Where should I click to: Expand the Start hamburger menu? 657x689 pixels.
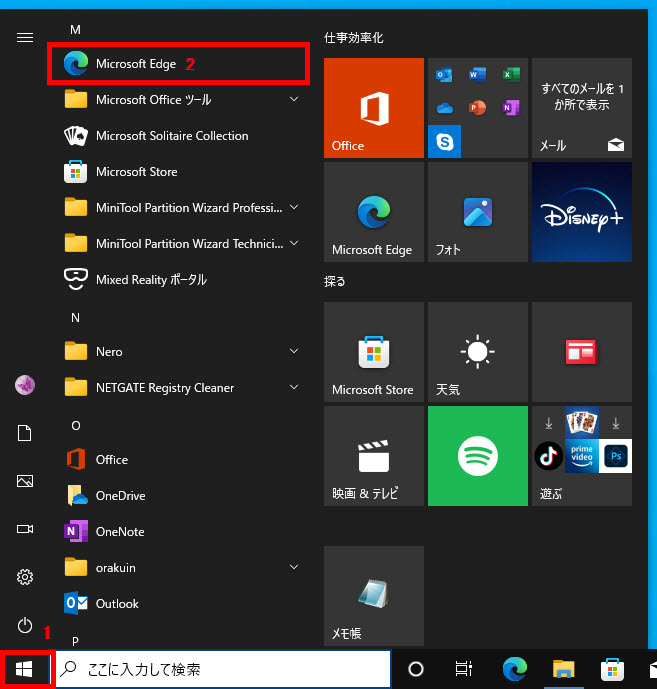(25, 37)
